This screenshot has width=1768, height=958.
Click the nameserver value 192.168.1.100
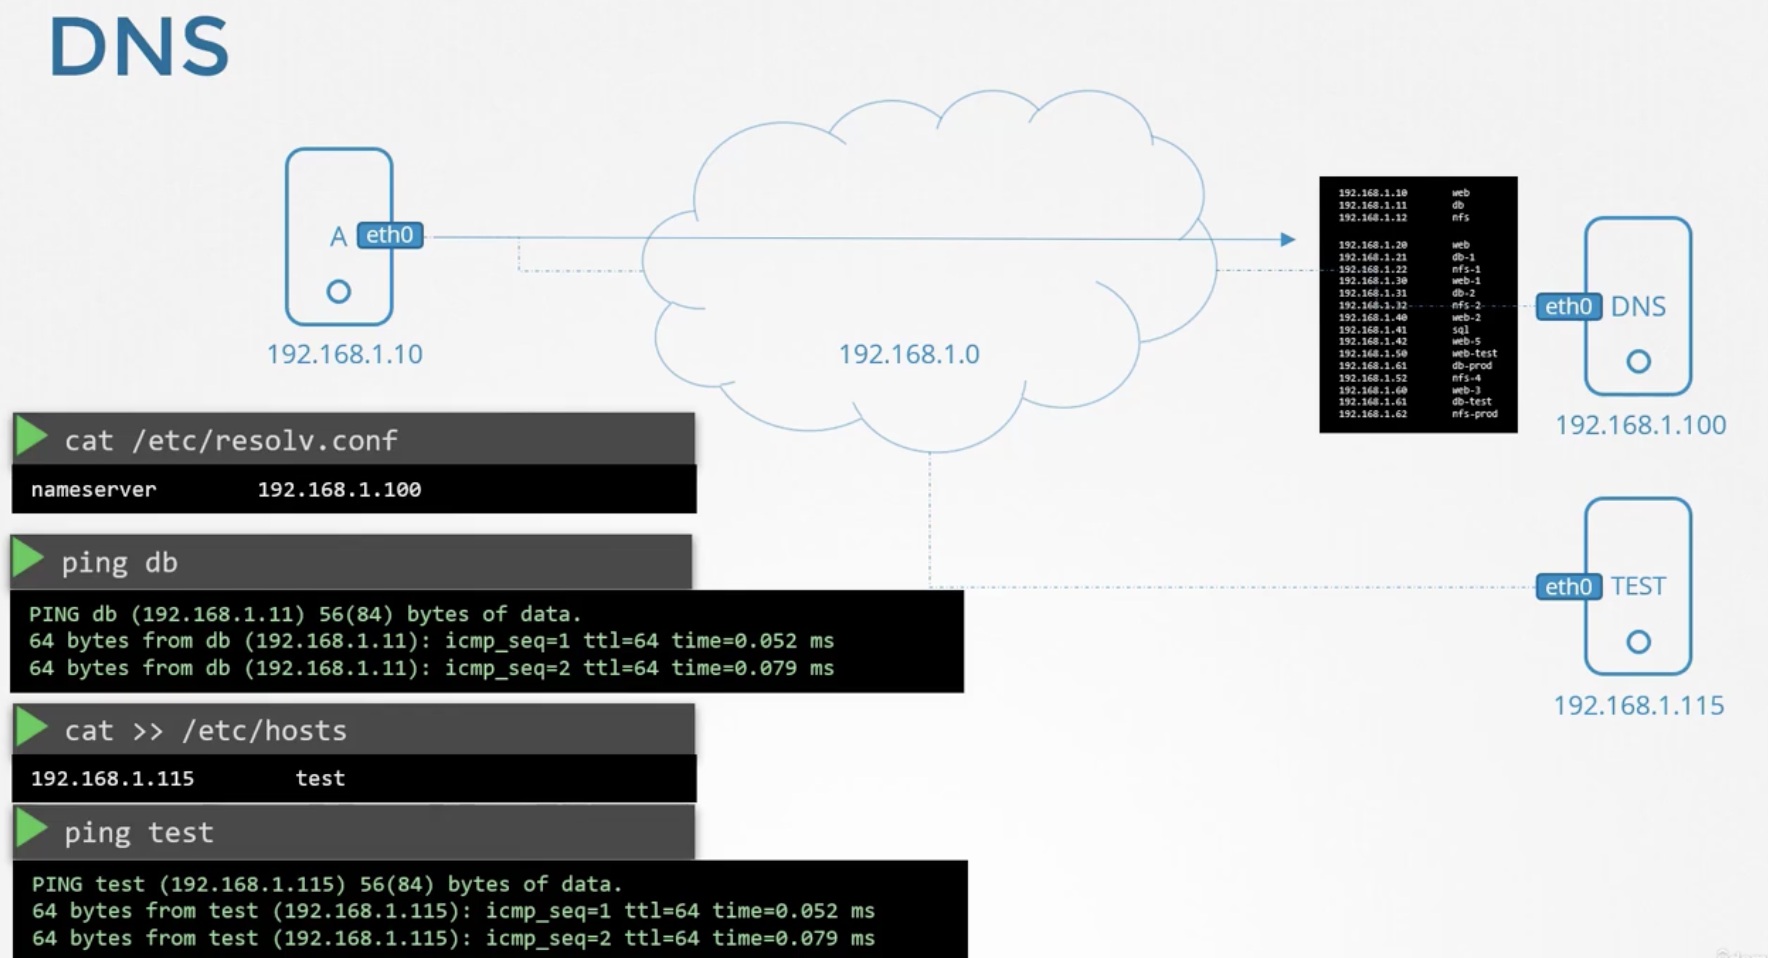coord(340,490)
